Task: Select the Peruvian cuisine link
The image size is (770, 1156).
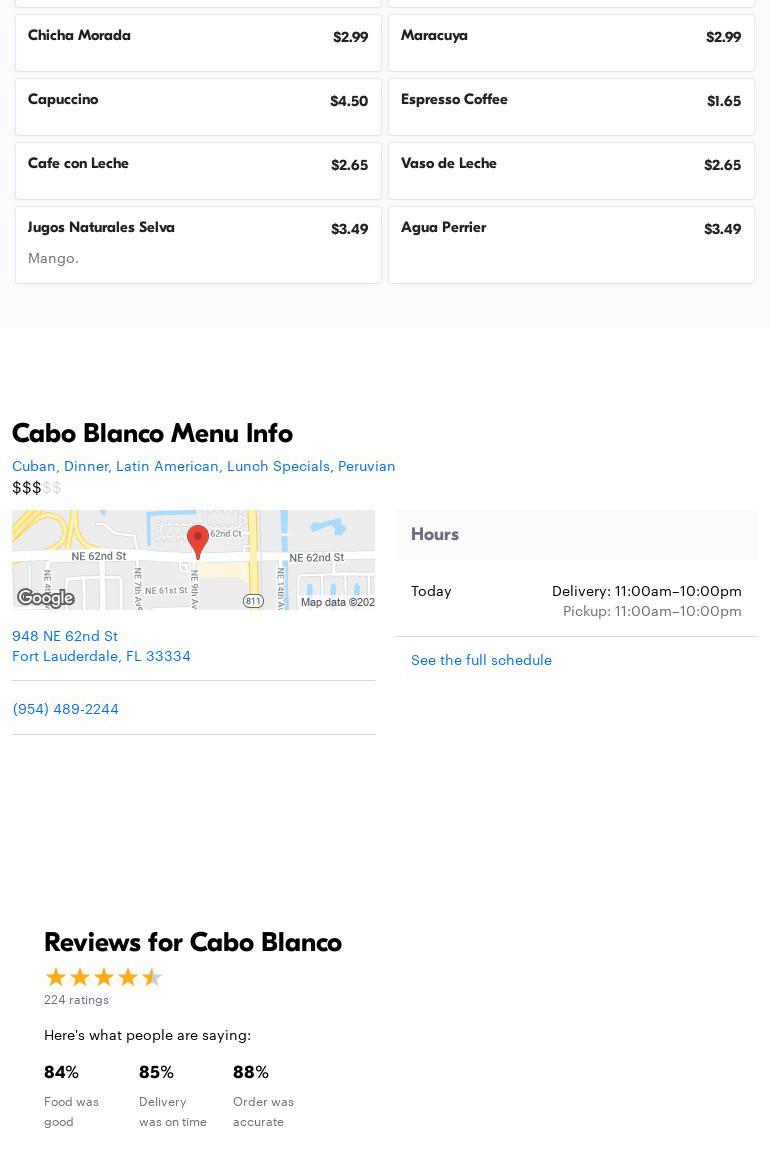Action: click(x=366, y=466)
